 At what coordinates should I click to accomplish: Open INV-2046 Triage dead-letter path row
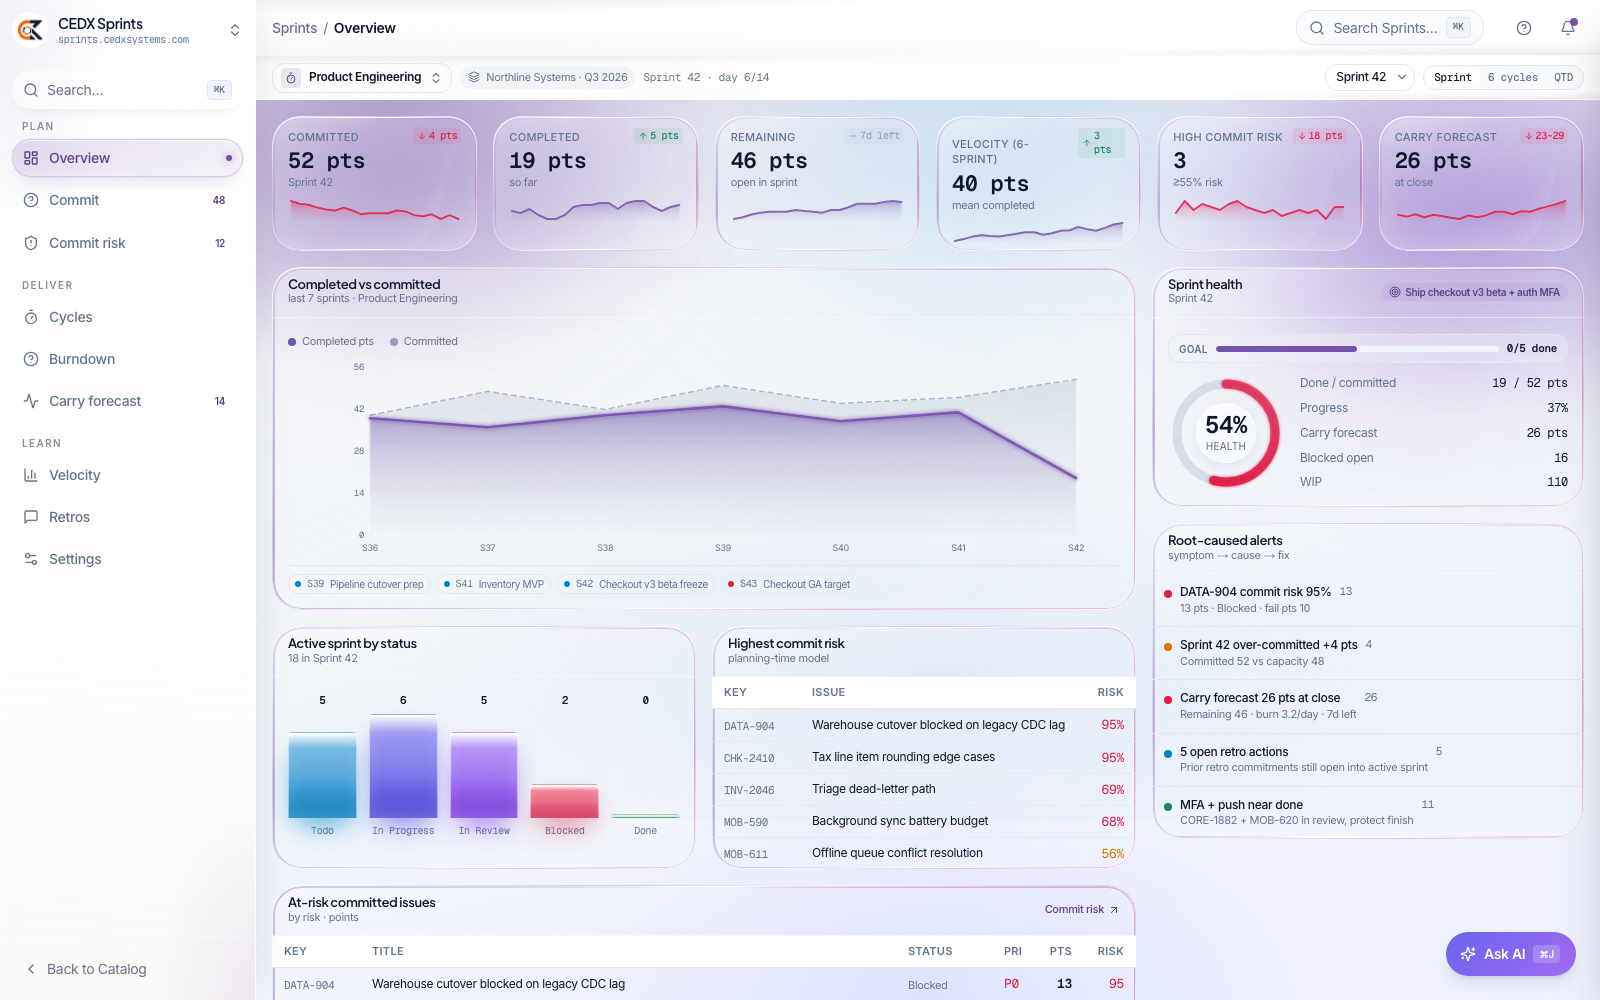[924, 789]
